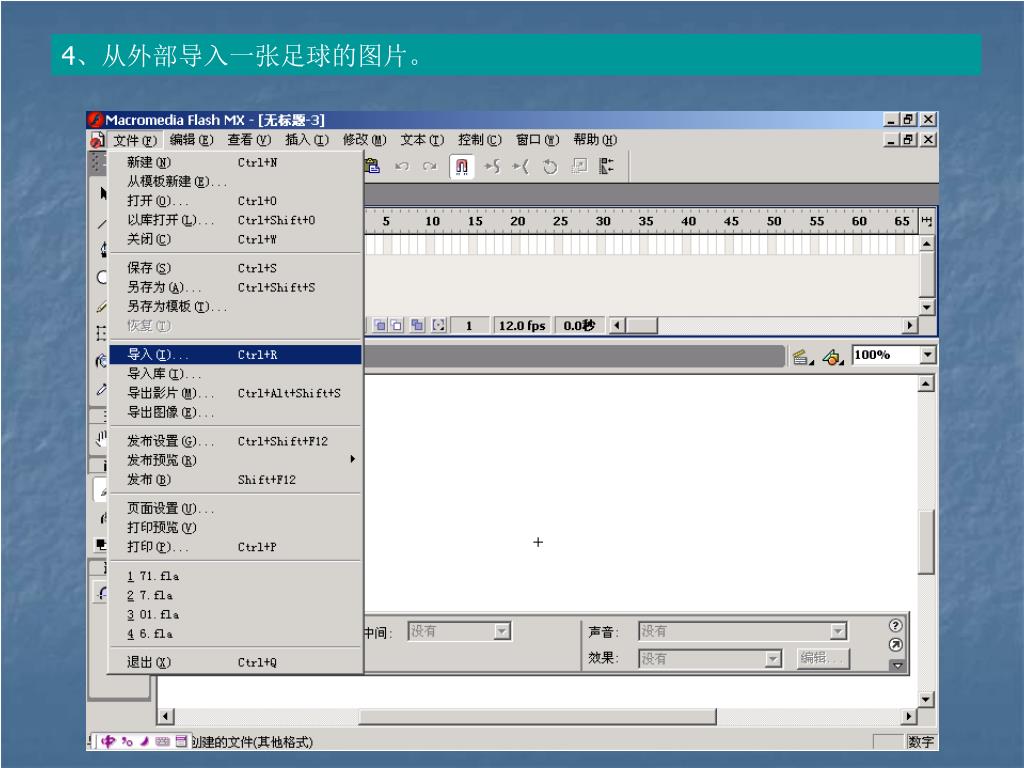This screenshot has width=1024, height=768.
Task: Collapse properties panel with bottom-right arrow
Action: 897,665
